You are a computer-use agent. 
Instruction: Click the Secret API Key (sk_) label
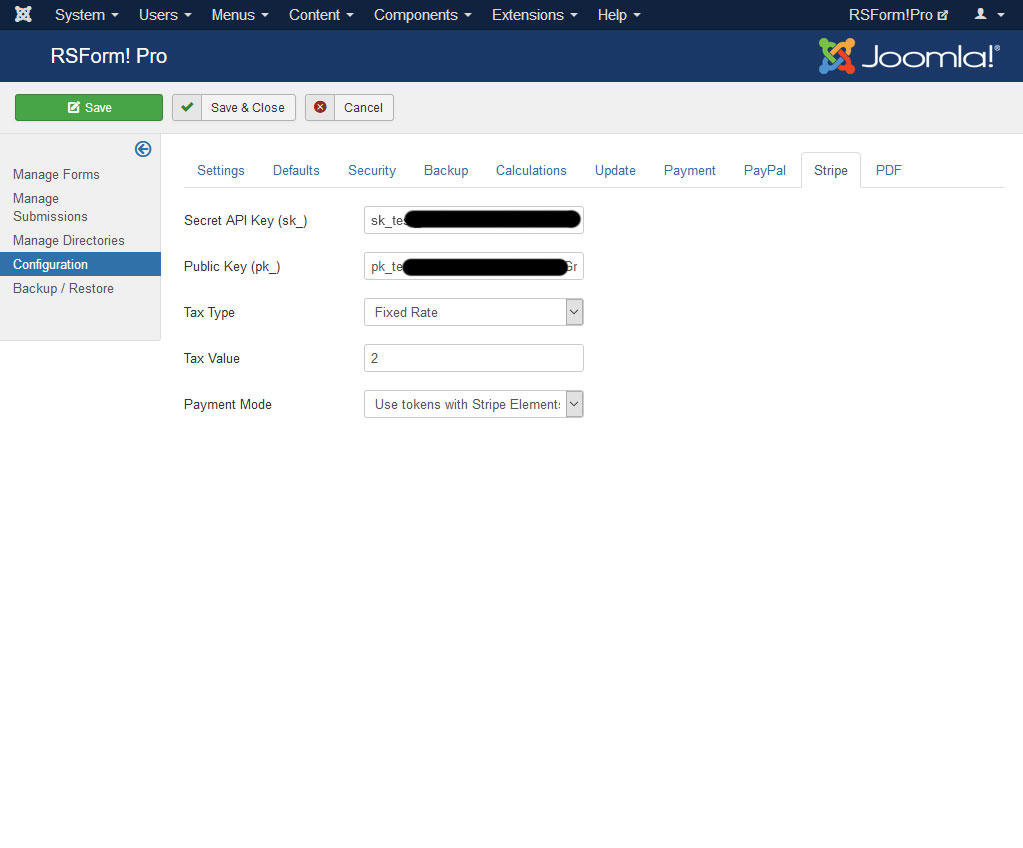click(245, 220)
